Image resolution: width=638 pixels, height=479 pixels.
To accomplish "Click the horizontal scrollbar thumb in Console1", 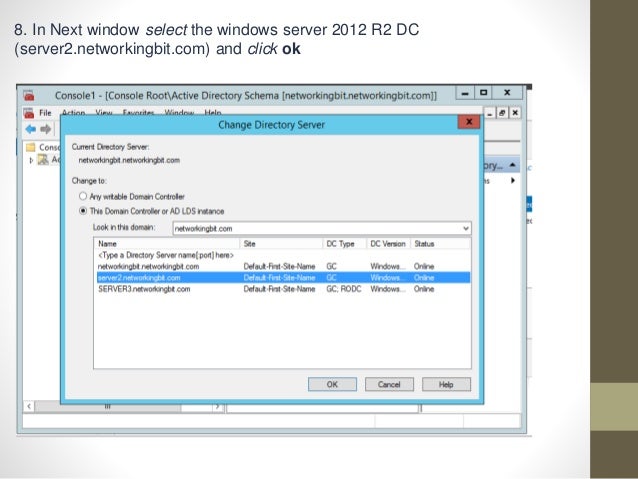I will [x=108, y=406].
